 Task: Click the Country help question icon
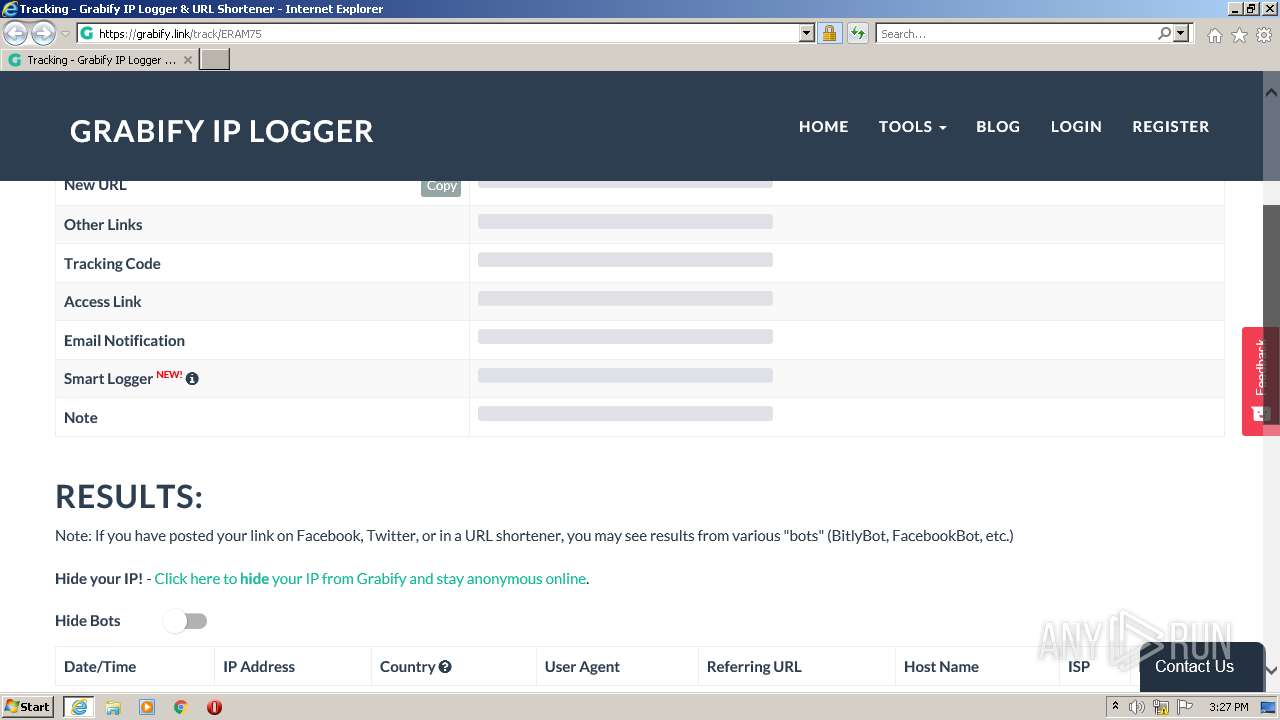click(445, 666)
